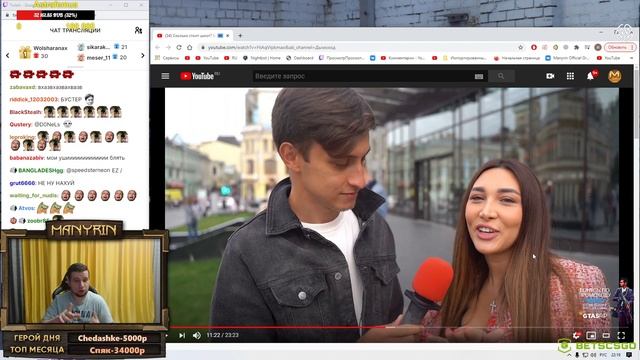Open the YouTube create video camera icon
640x360 pixels.
tap(550, 76)
